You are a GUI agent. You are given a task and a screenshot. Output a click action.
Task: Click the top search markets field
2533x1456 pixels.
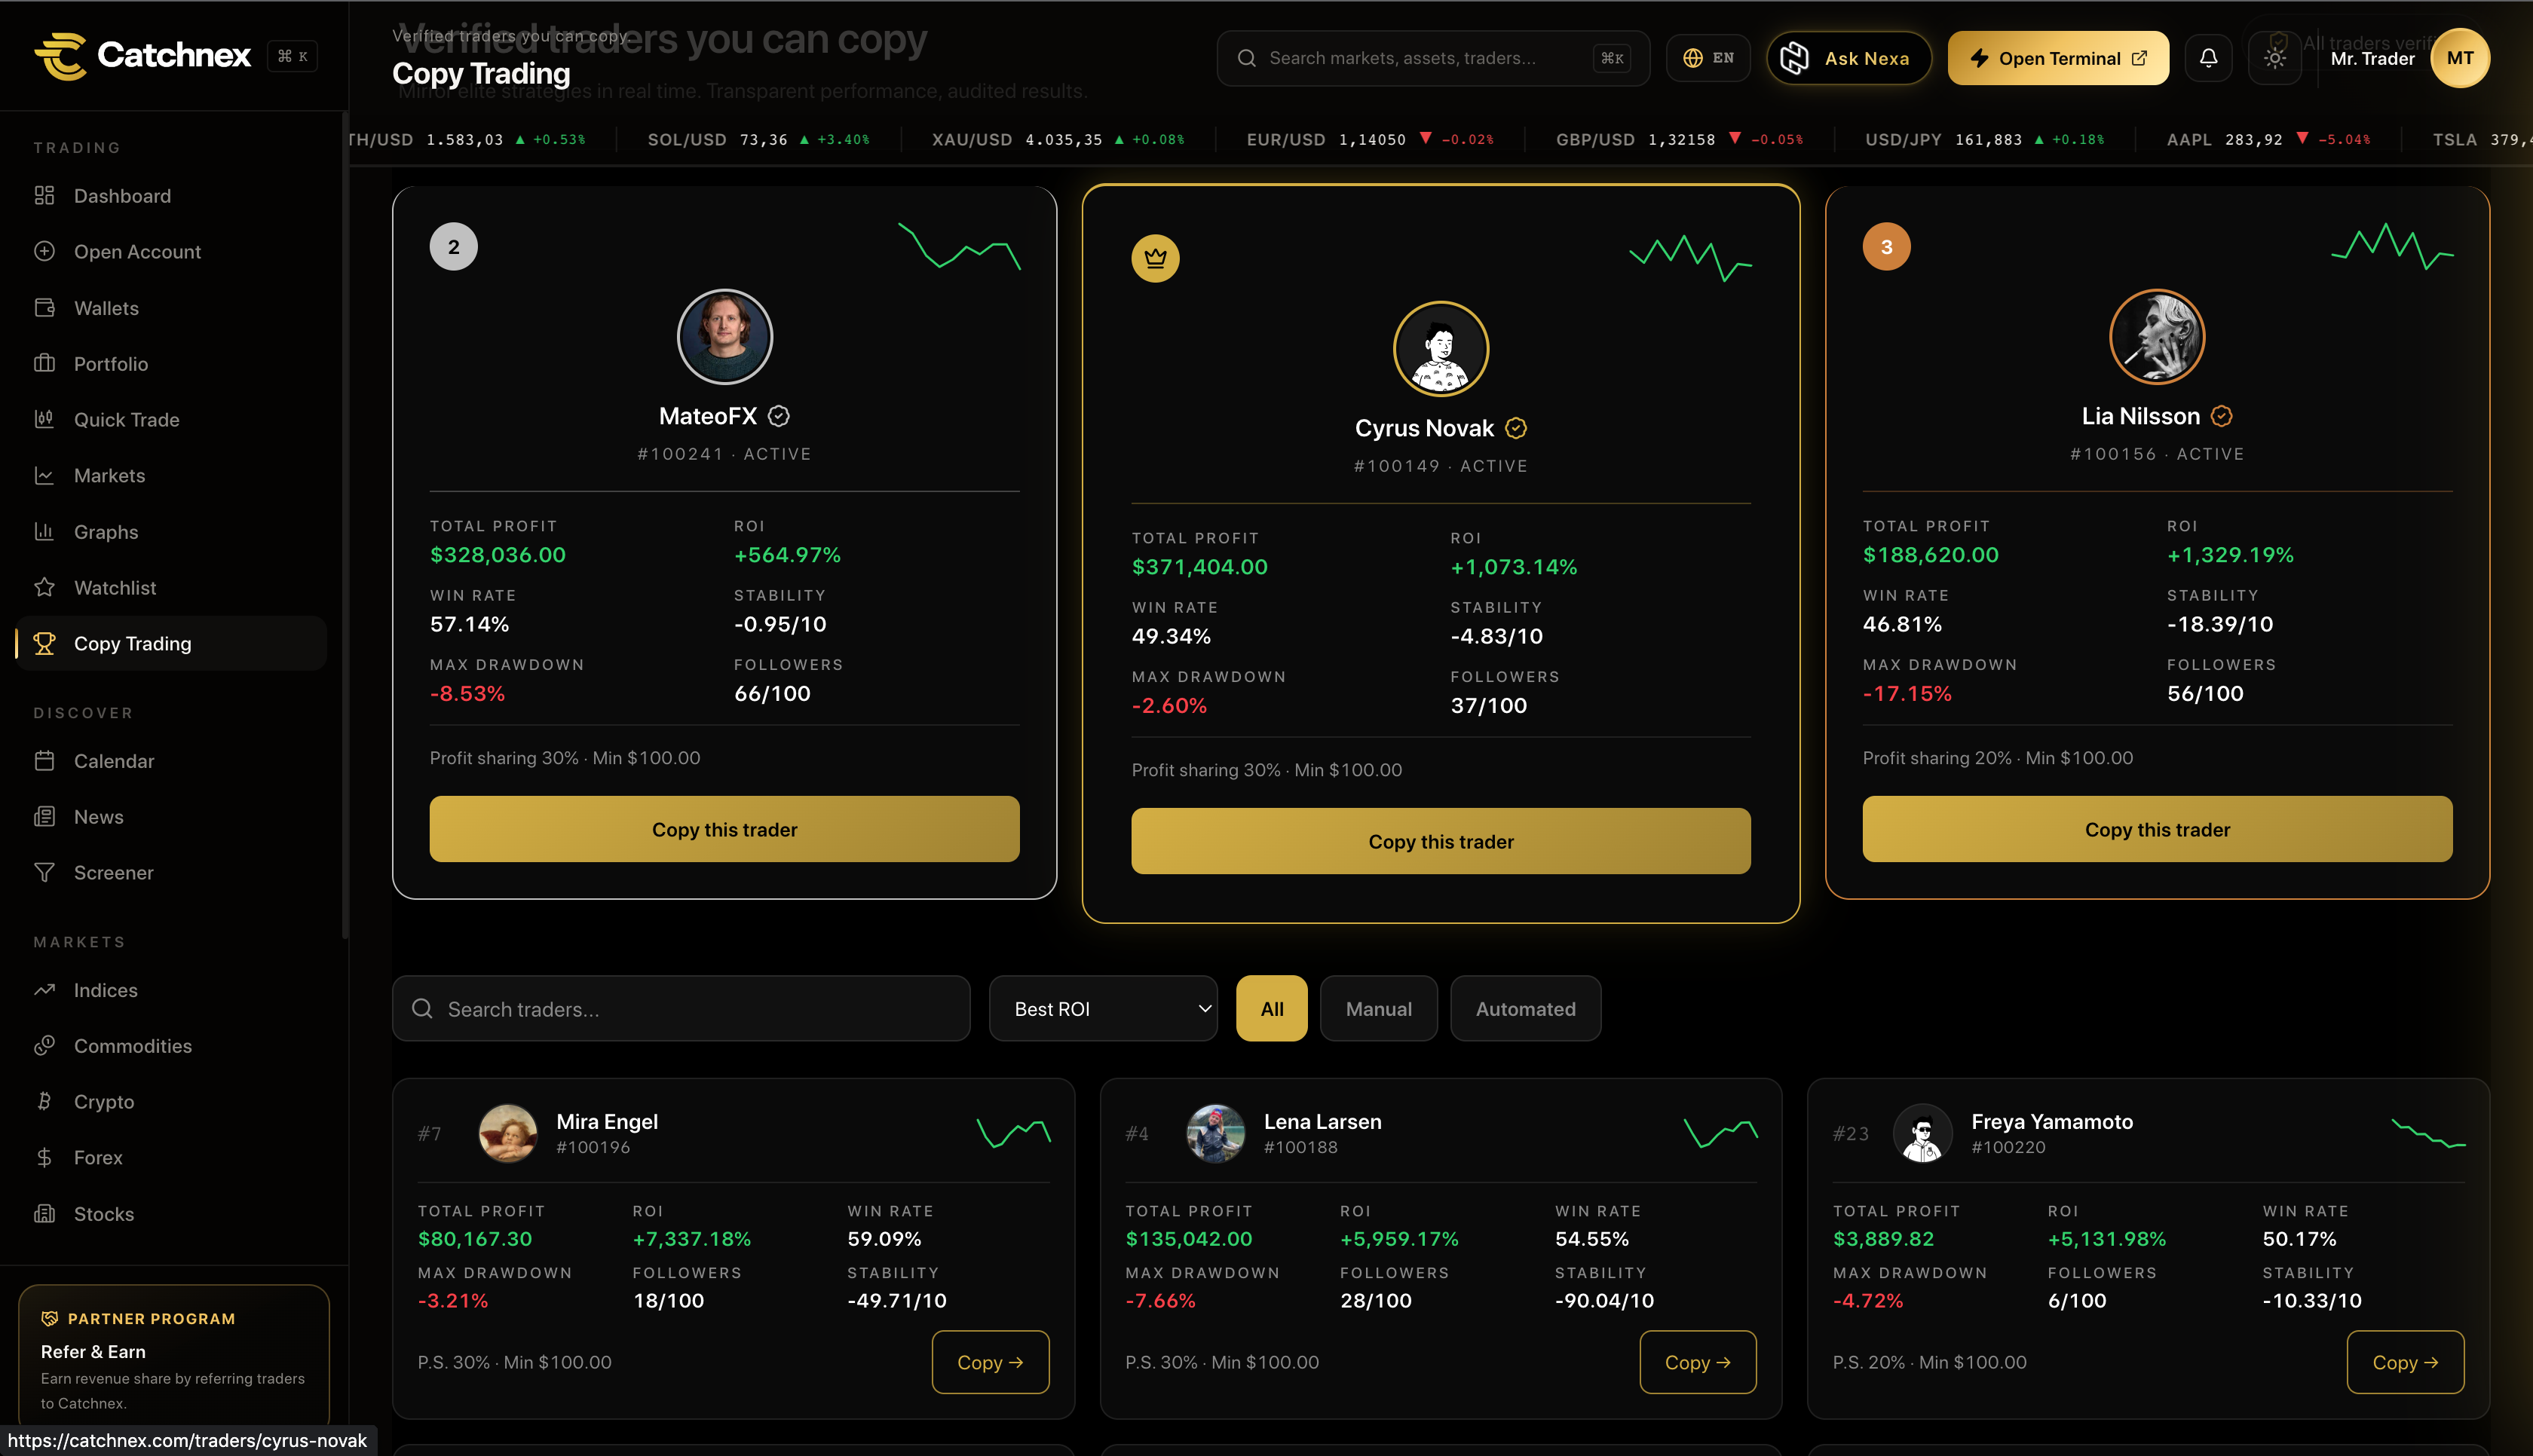(1432, 58)
